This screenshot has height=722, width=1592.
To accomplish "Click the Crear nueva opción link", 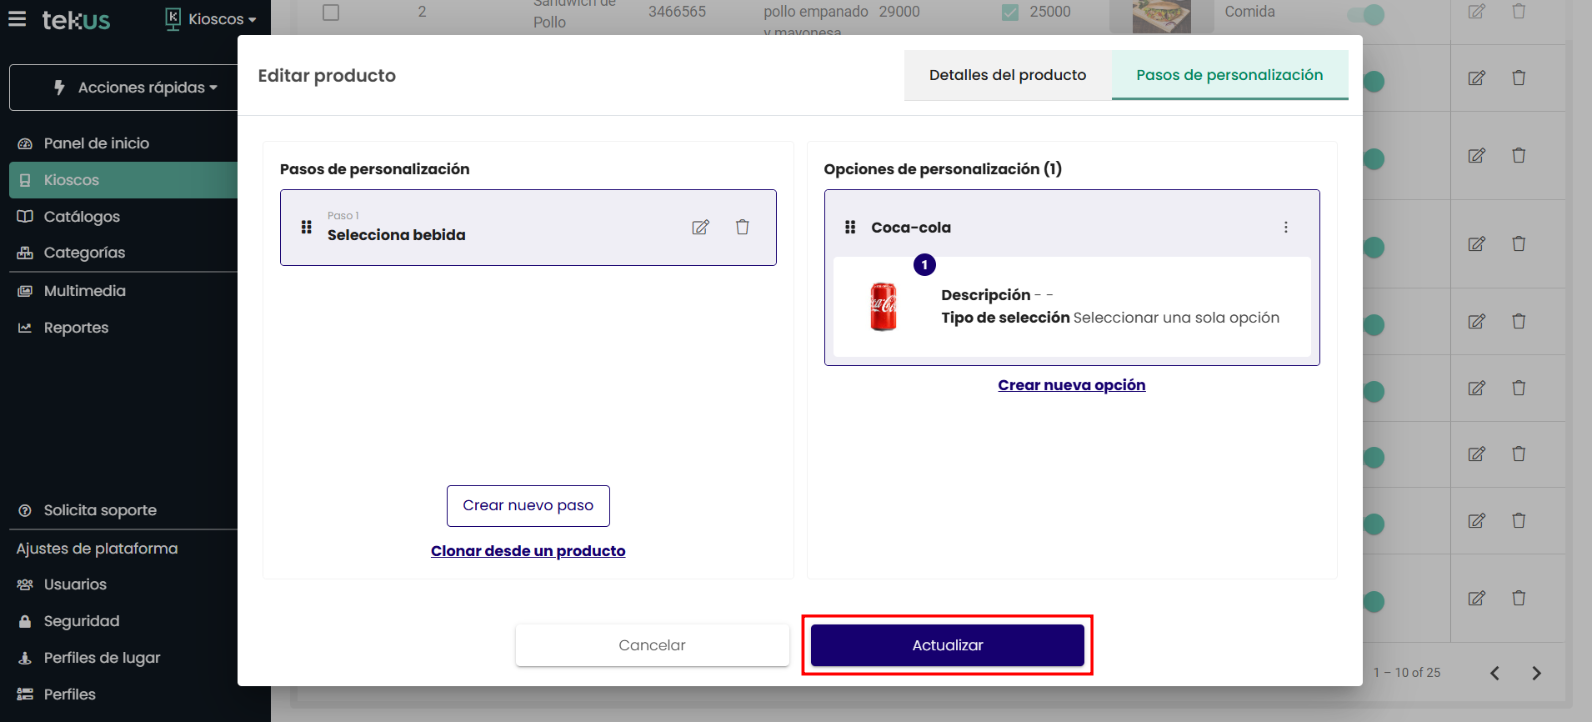I will pos(1071,385).
